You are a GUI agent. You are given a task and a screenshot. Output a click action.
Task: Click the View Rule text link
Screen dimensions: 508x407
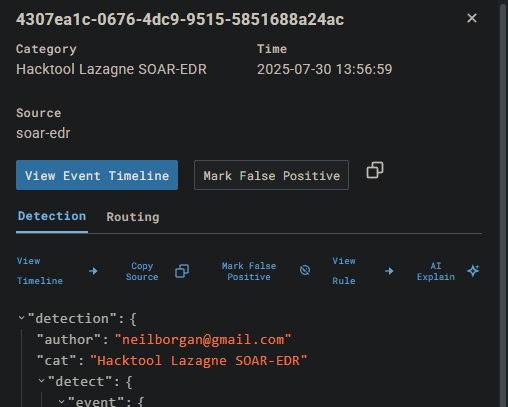(x=344, y=271)
